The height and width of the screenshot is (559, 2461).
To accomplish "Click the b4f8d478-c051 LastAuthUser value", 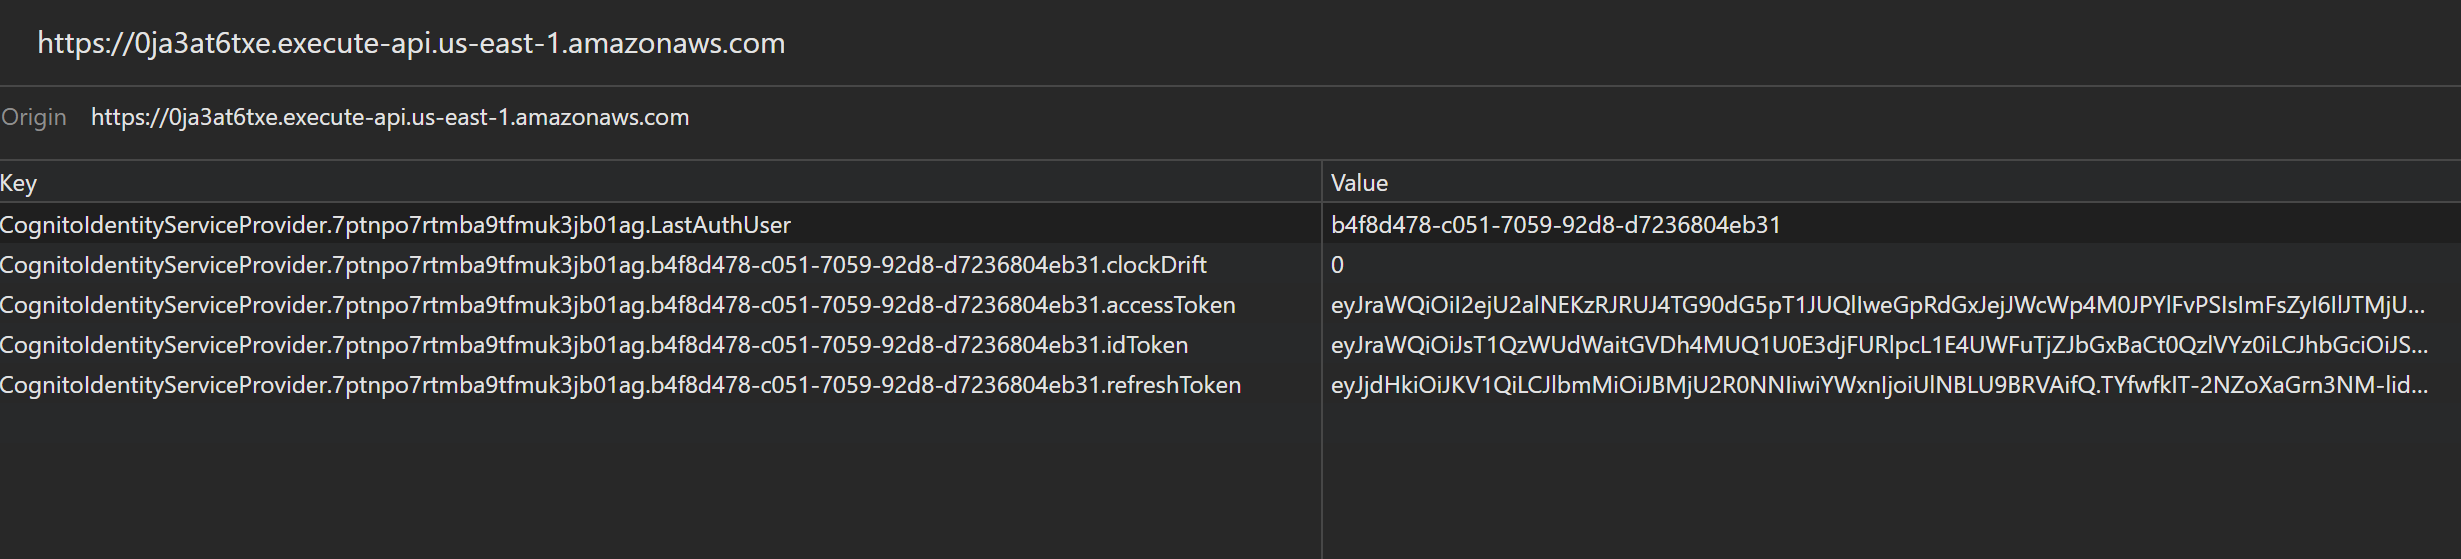I will tap(1555, 225).
